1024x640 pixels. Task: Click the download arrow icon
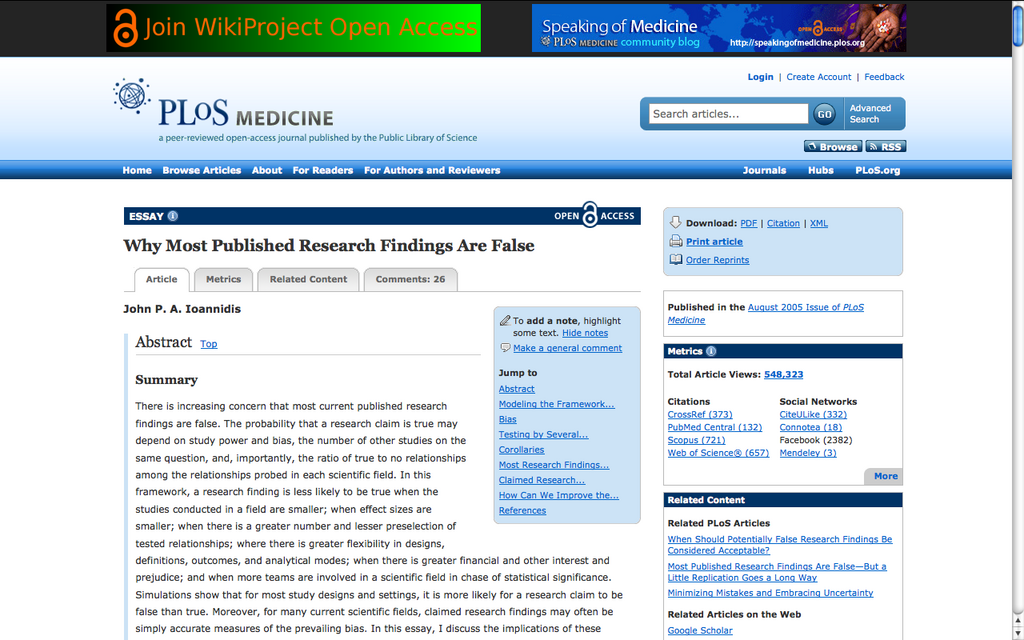pyautogui.click(x=675, y=223)
